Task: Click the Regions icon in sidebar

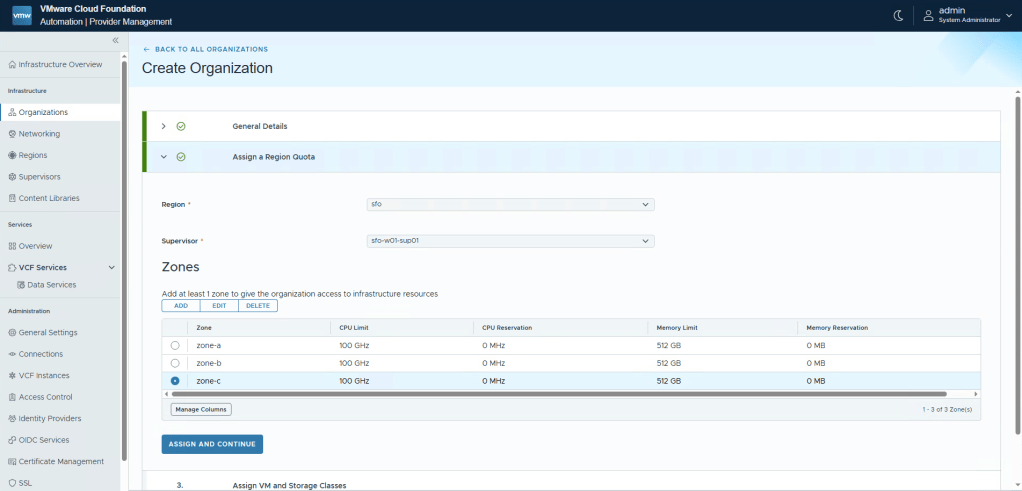Action: point(12,155)
